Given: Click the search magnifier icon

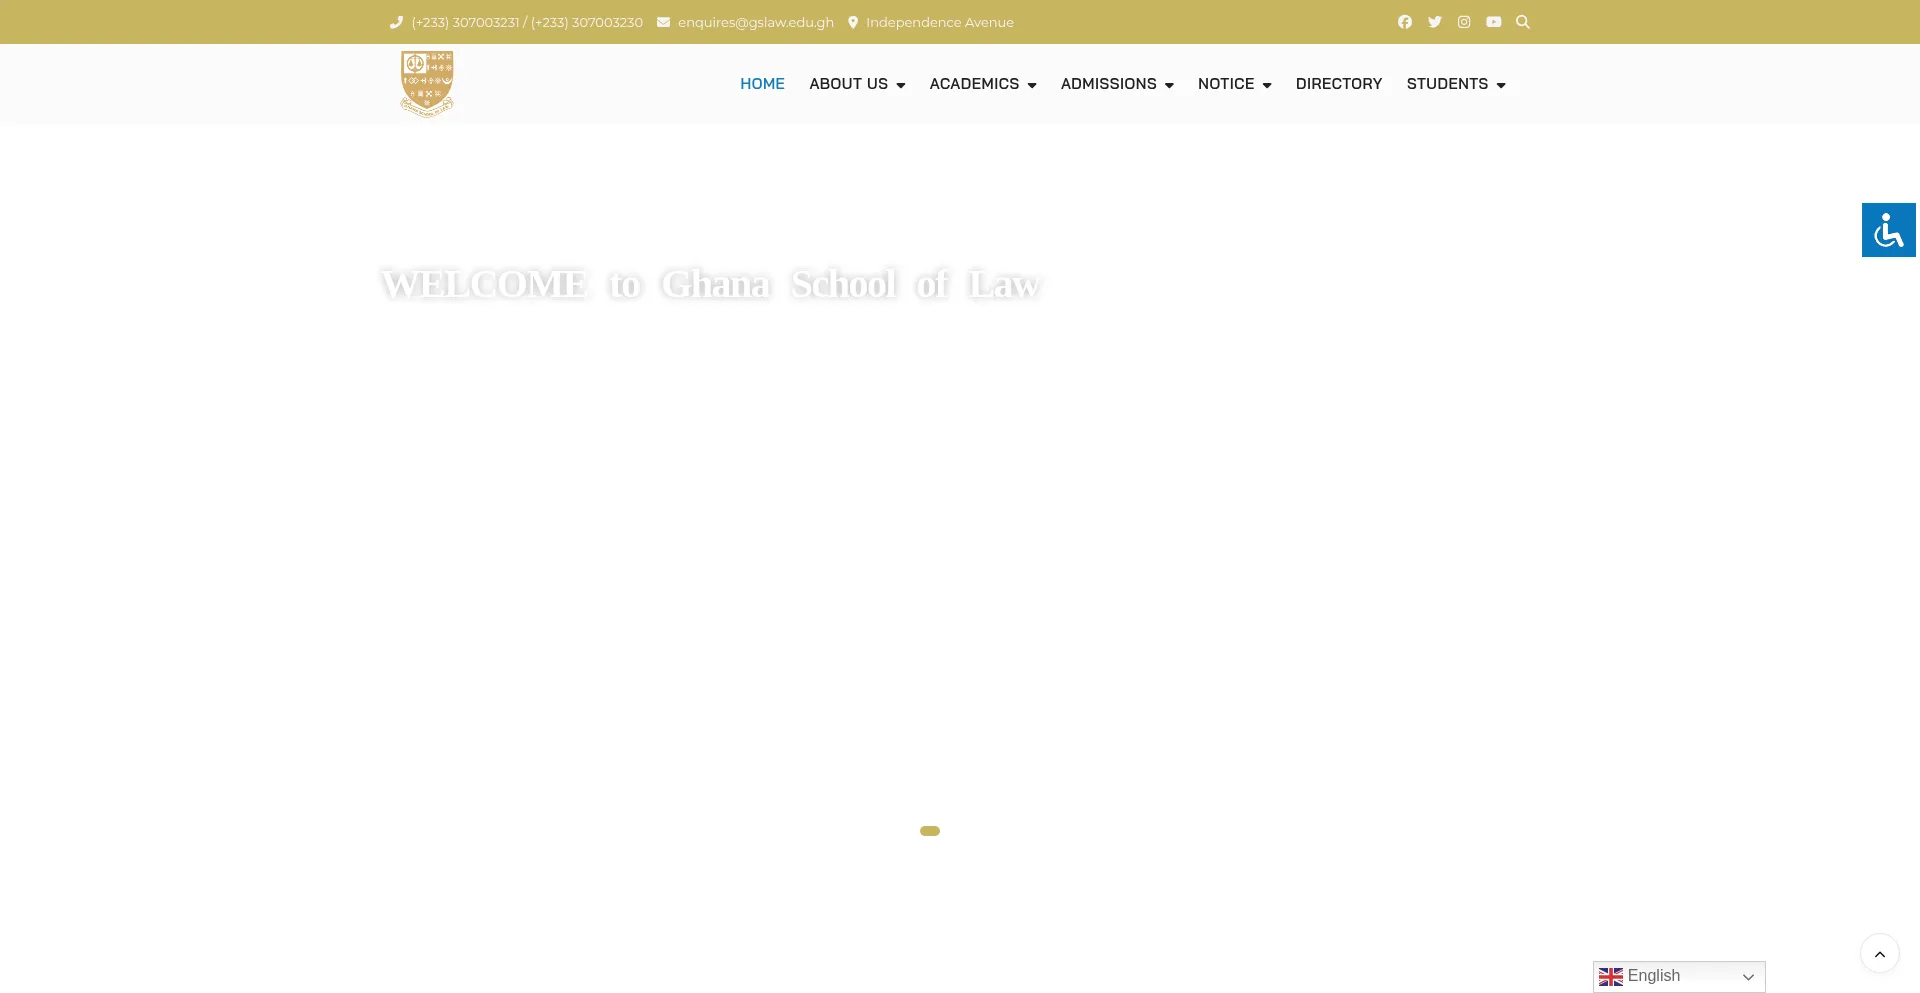Looking at the screenshot, I should click(1523, 22).
